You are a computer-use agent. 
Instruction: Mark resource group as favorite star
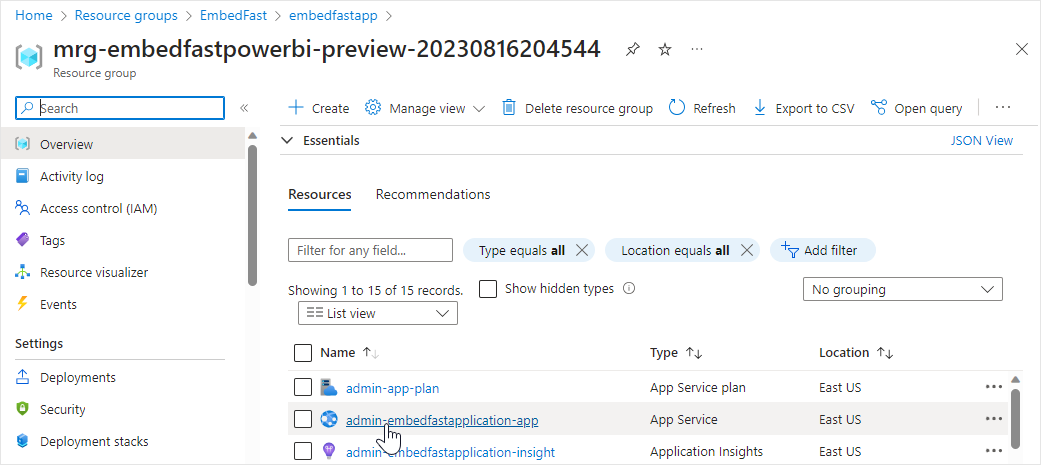(x=665, y=49)
